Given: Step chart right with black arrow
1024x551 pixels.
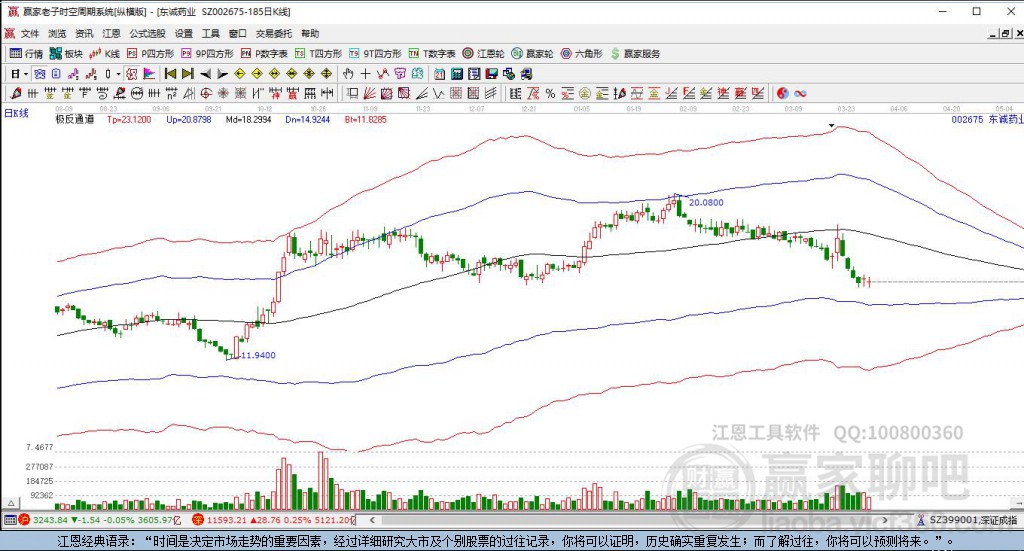Looking at the screenshot, I should tap(222, 74).
